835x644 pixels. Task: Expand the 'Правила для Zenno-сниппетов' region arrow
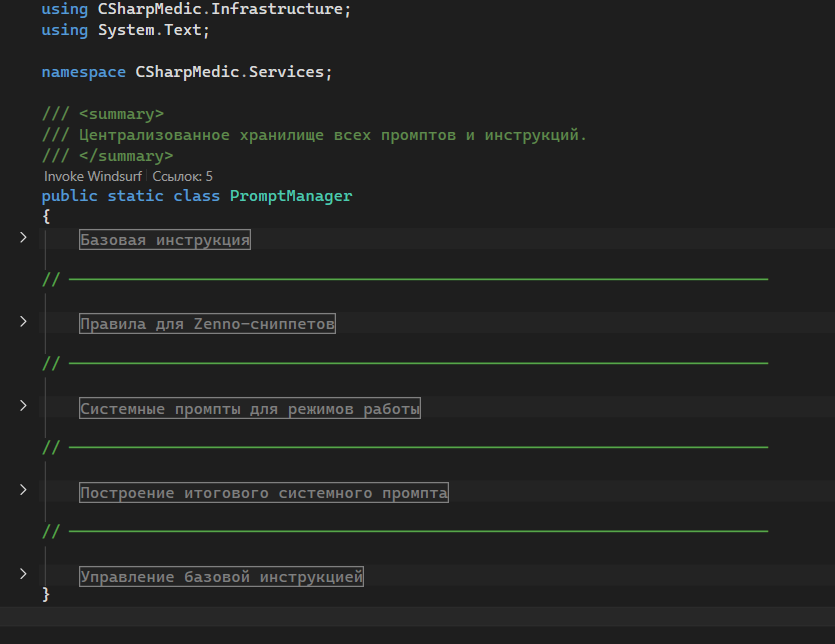[23, 322]
